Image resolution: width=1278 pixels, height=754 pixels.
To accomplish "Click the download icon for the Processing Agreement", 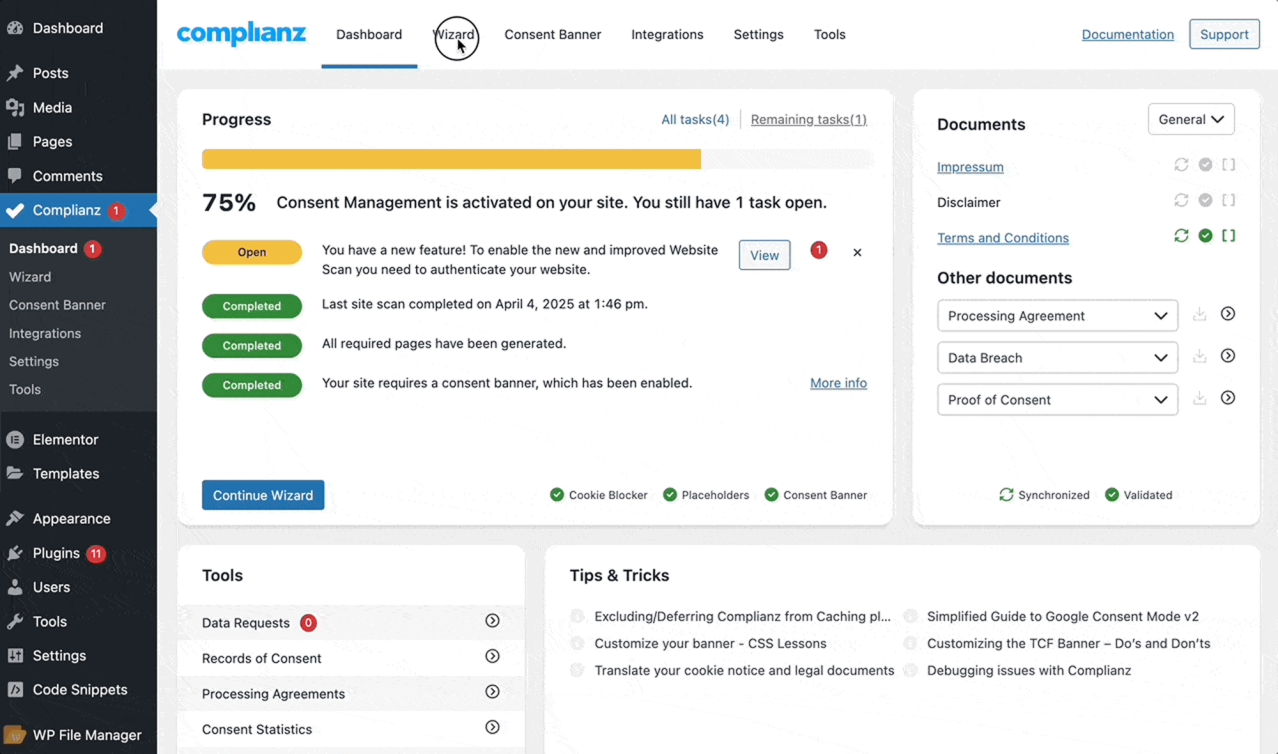I will [x=1199, y=314].
